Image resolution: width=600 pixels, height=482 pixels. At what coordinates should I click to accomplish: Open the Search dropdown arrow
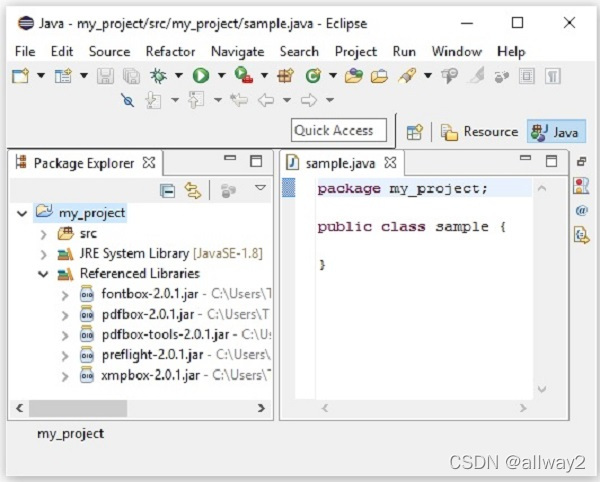tap(428, 75)
